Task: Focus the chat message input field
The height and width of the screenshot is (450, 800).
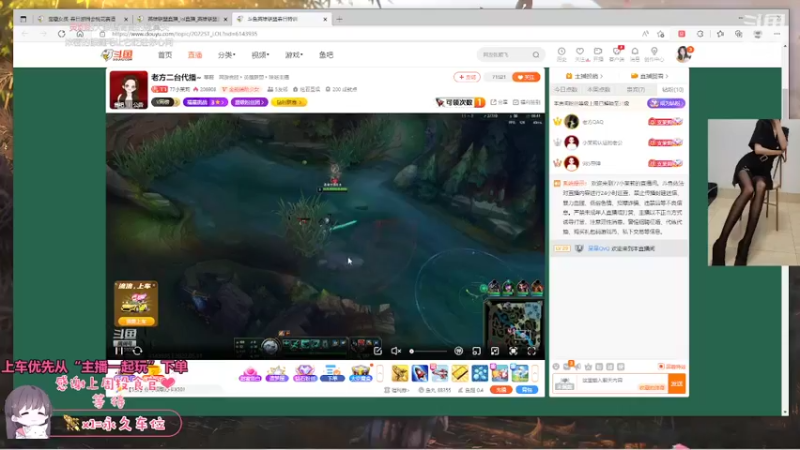Action: point(622,383)
